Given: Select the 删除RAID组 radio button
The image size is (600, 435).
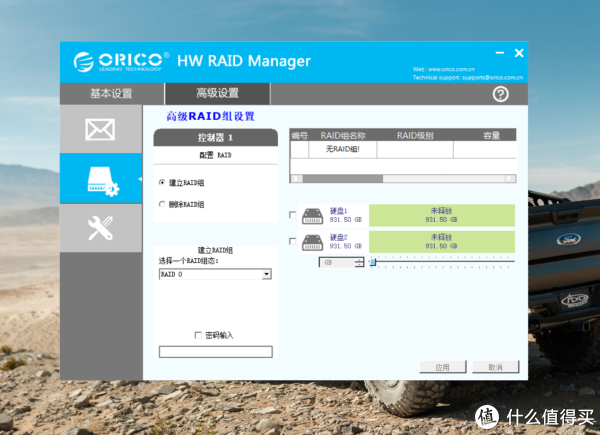Looking at the screenshot, I should pyautogui.click(x=163, y=204).
